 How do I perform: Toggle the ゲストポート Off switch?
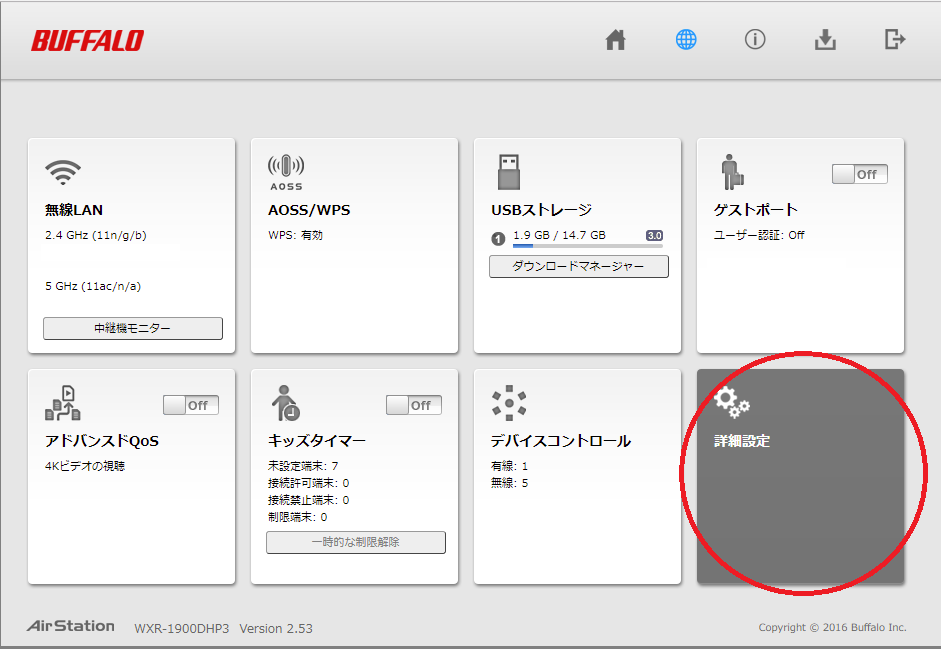(859, 174)
